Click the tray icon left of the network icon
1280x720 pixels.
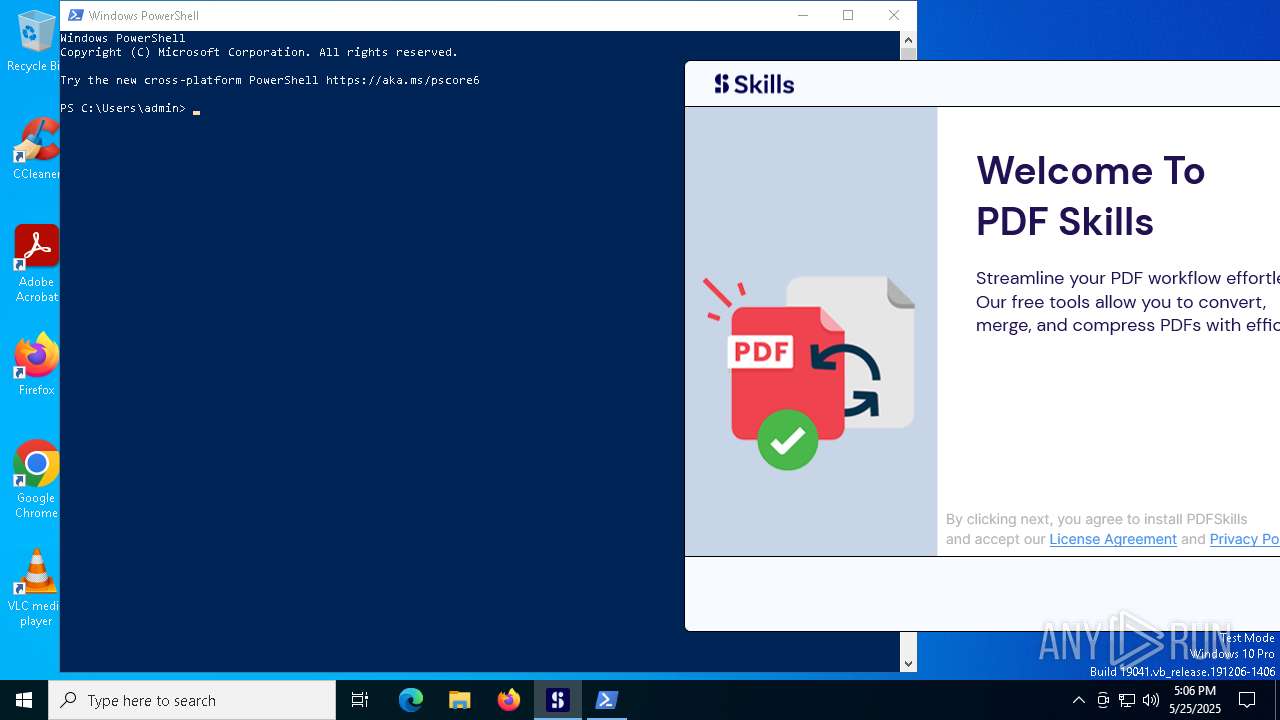point(1103,700)
